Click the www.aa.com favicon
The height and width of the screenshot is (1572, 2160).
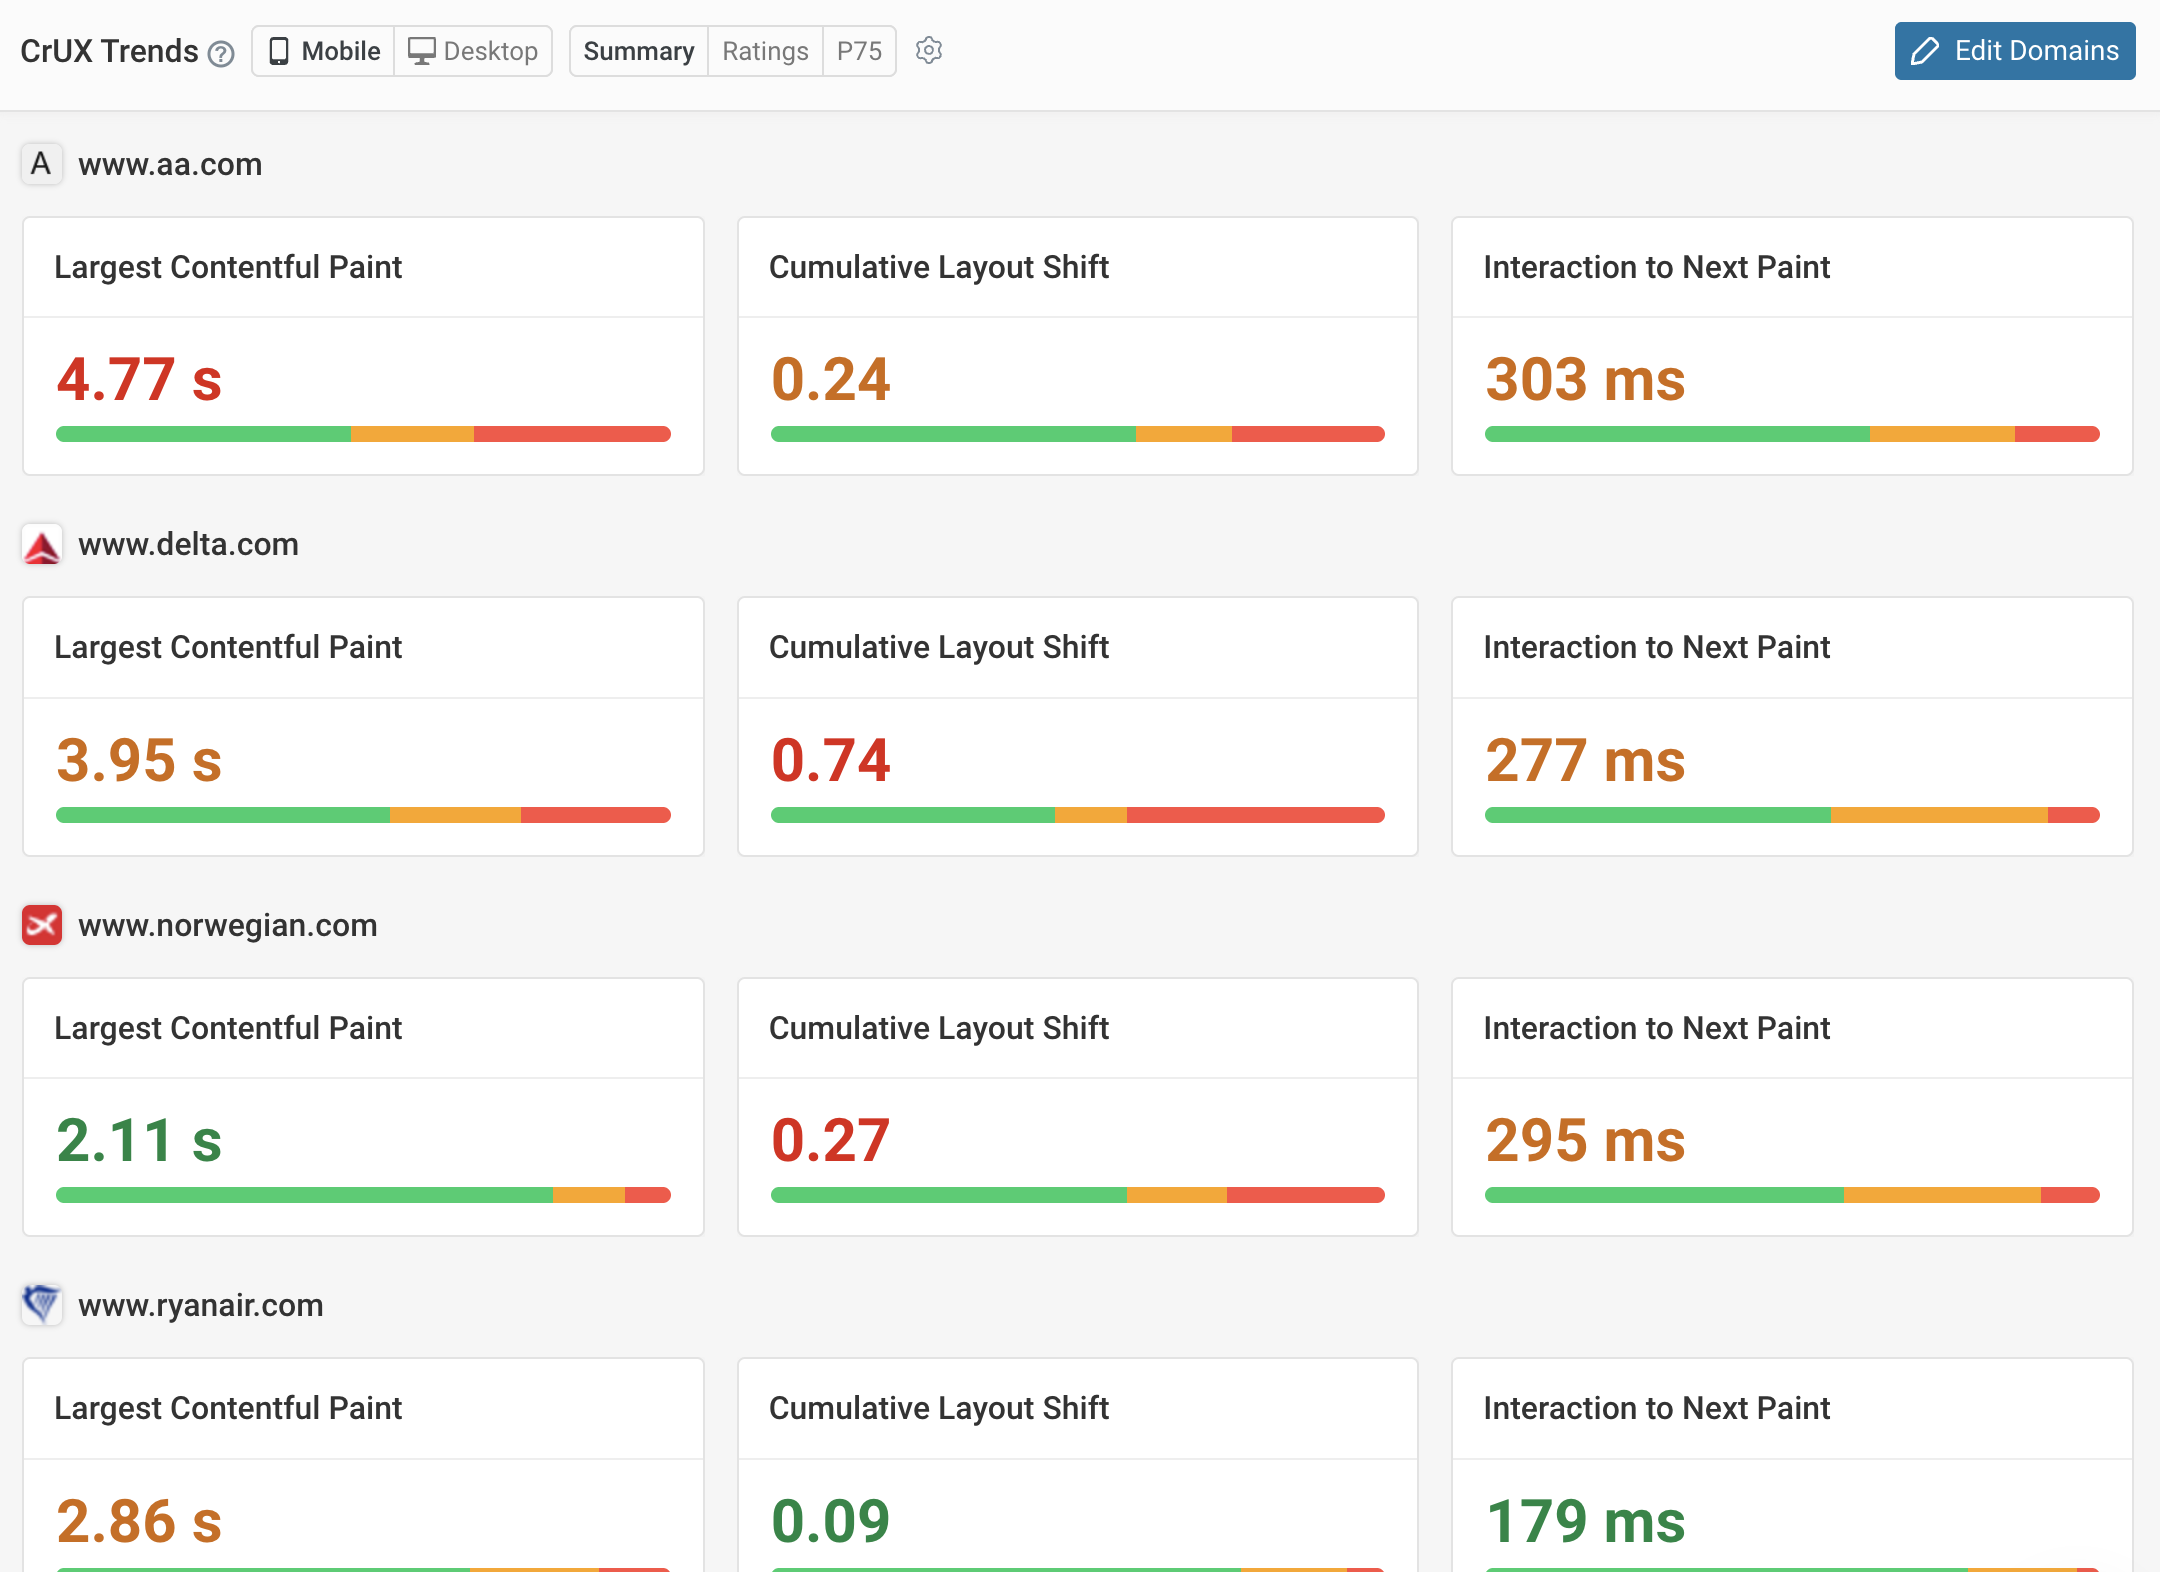41,164
